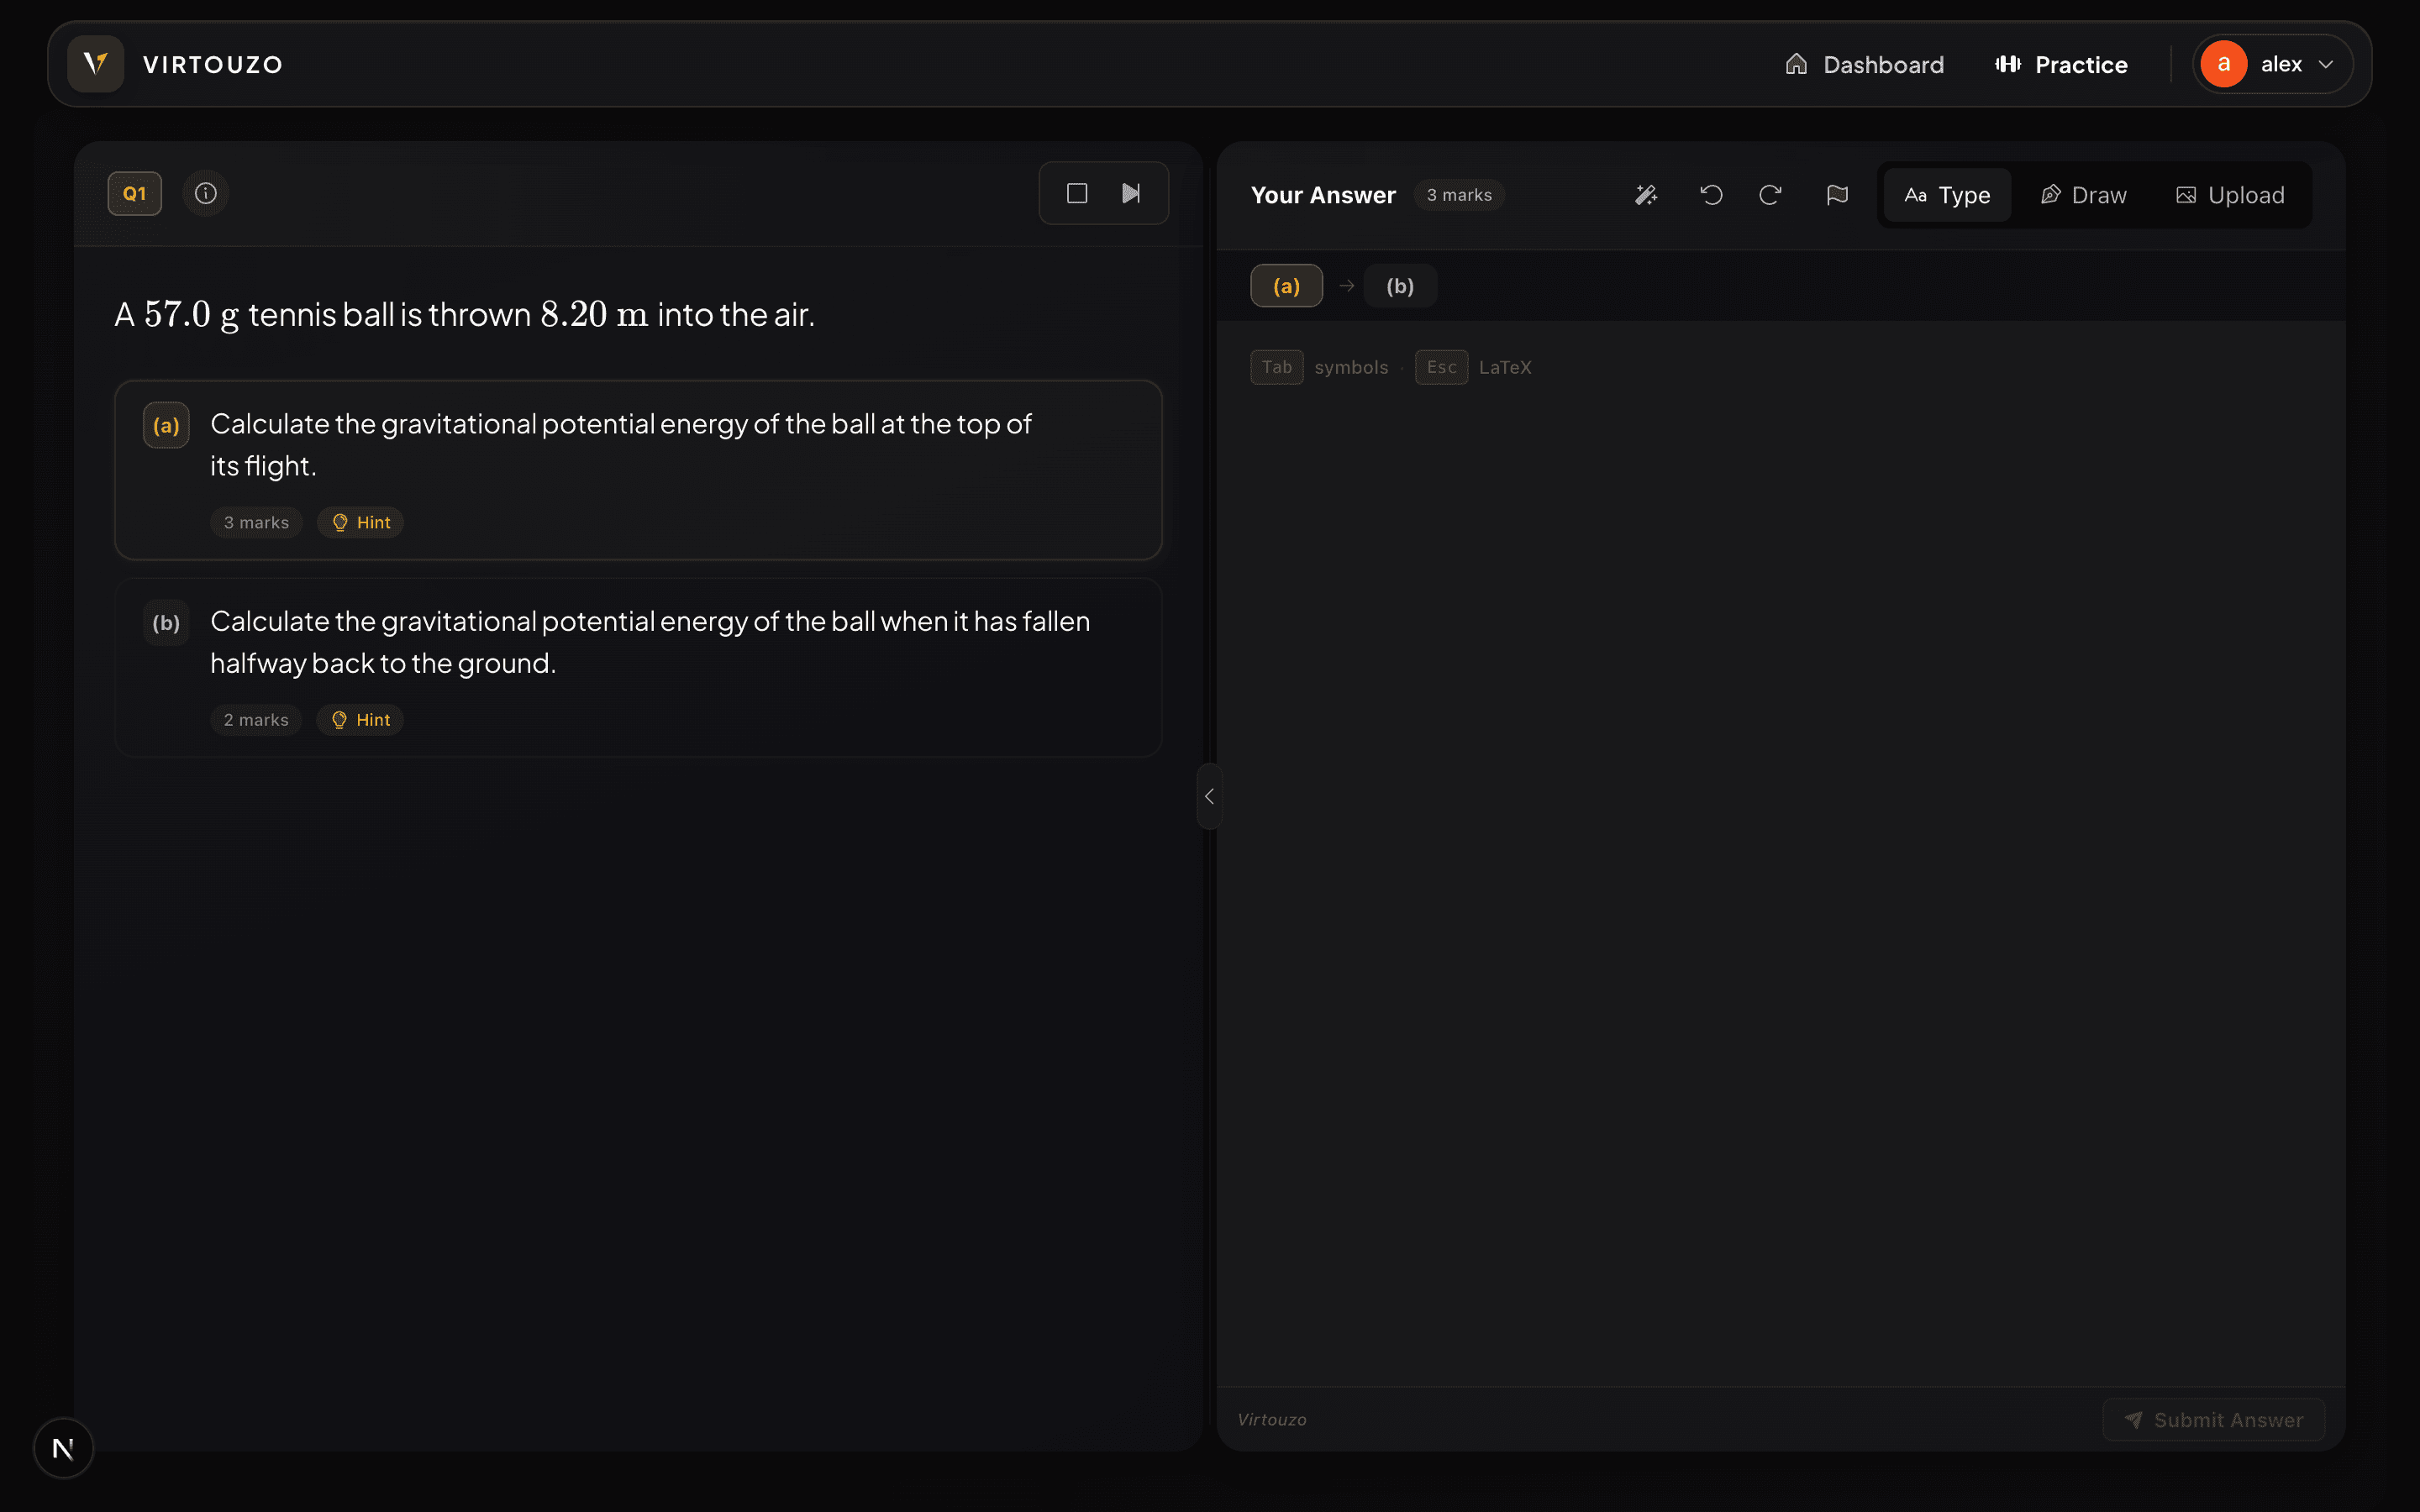Flag this question
2420x1512 pixels.
point(1837,195)
